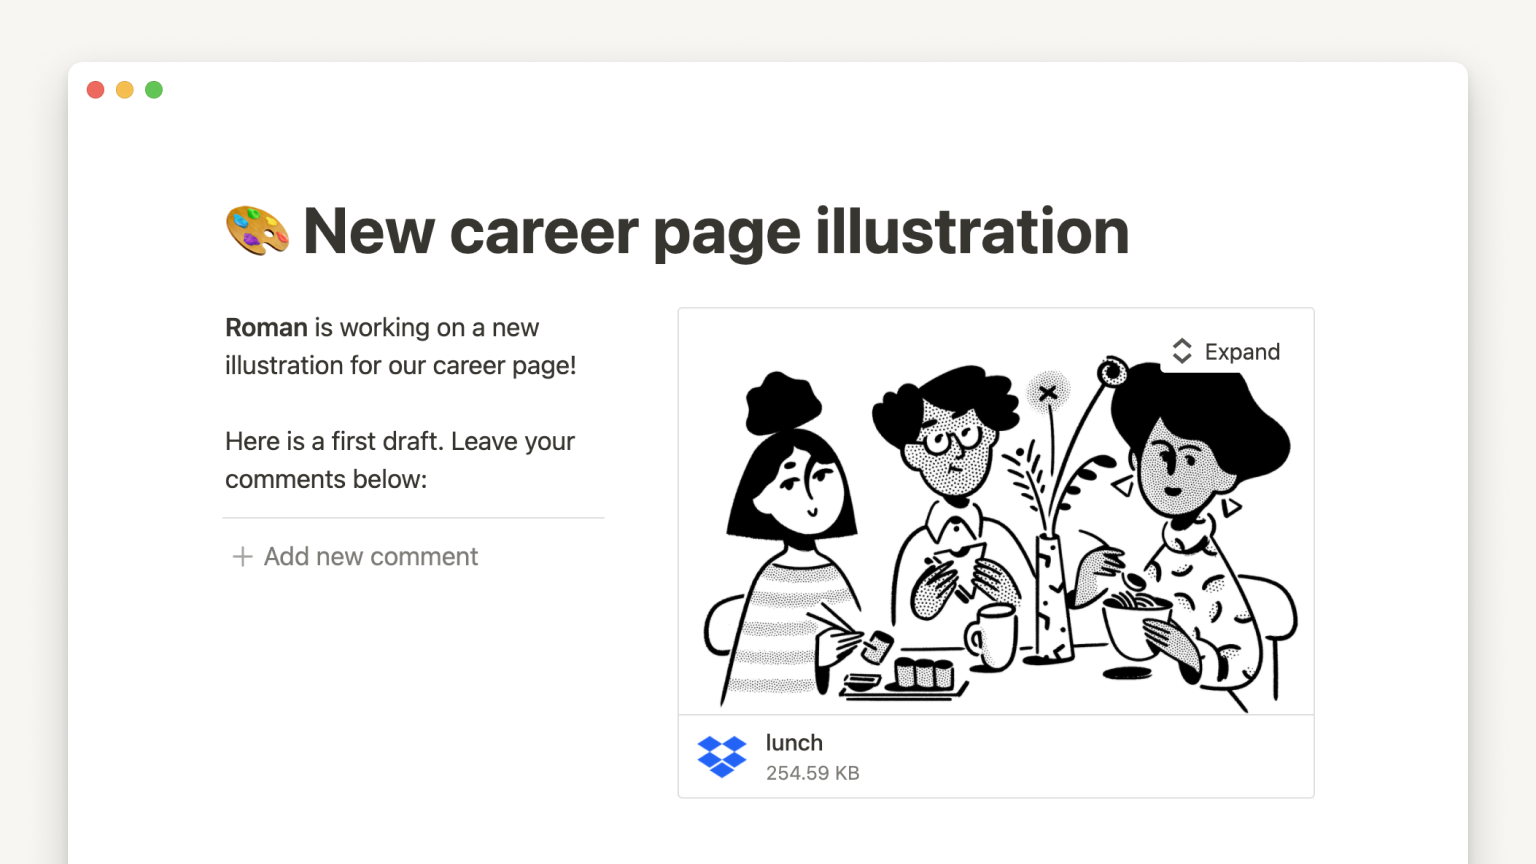Screen dimensions: 1536x864
Task: Click the palette emoji page icon
Action: 257,231
